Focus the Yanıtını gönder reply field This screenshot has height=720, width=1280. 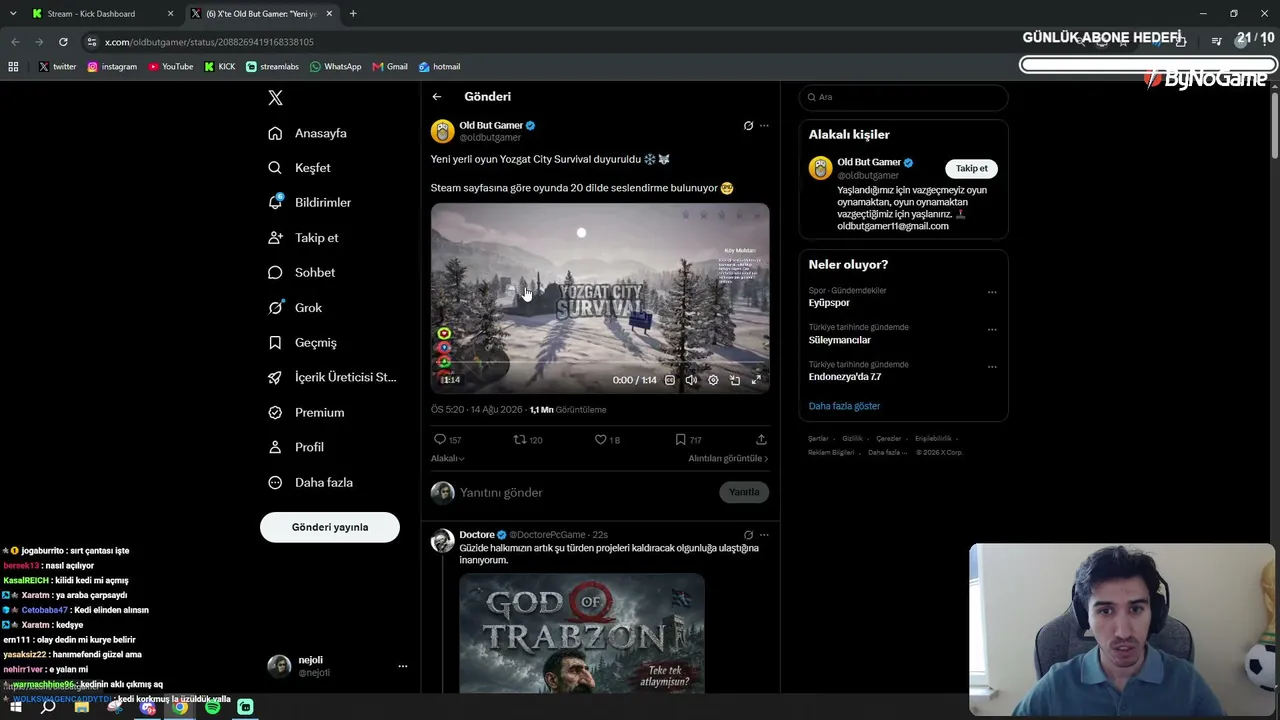coord(585,492)
